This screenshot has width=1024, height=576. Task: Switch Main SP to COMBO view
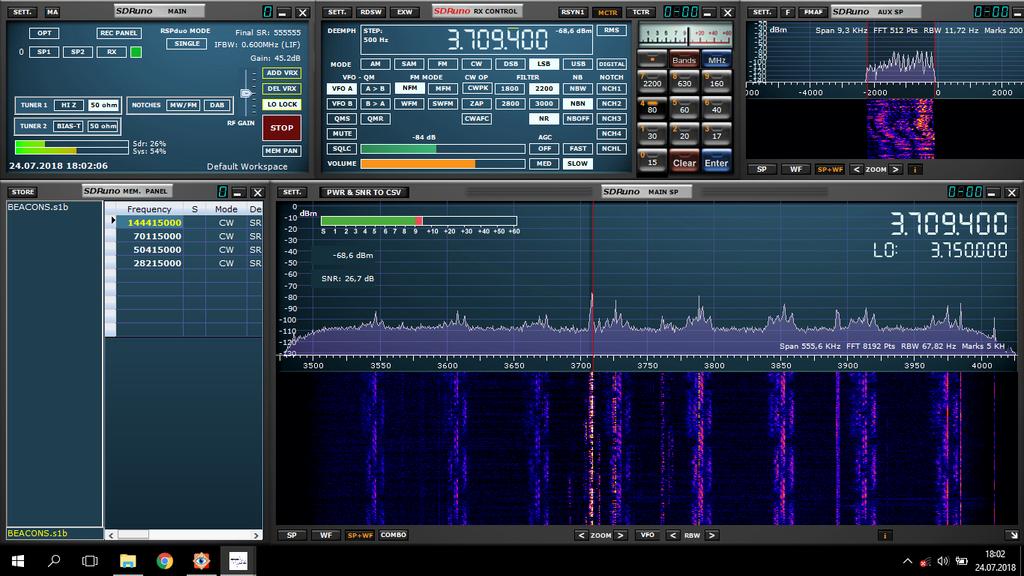click(x=393, y=535)
